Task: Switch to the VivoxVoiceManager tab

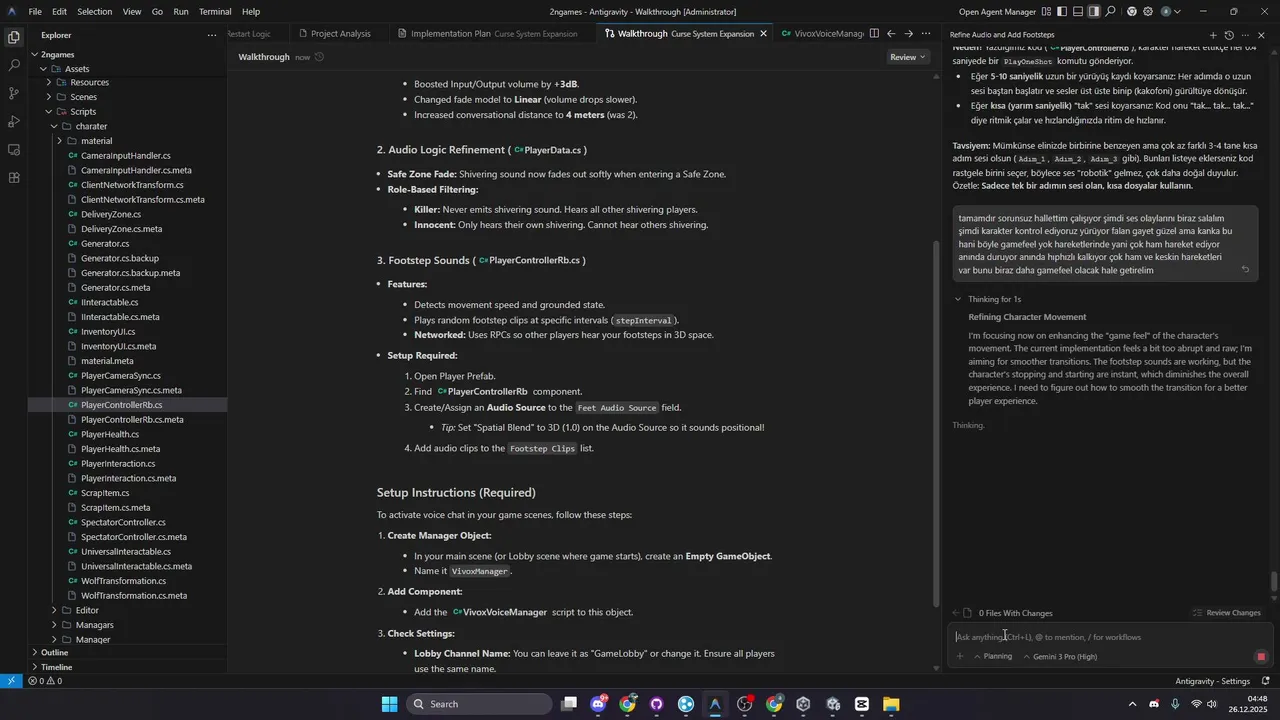Action: pyautogui.click(x=821, y=33)
